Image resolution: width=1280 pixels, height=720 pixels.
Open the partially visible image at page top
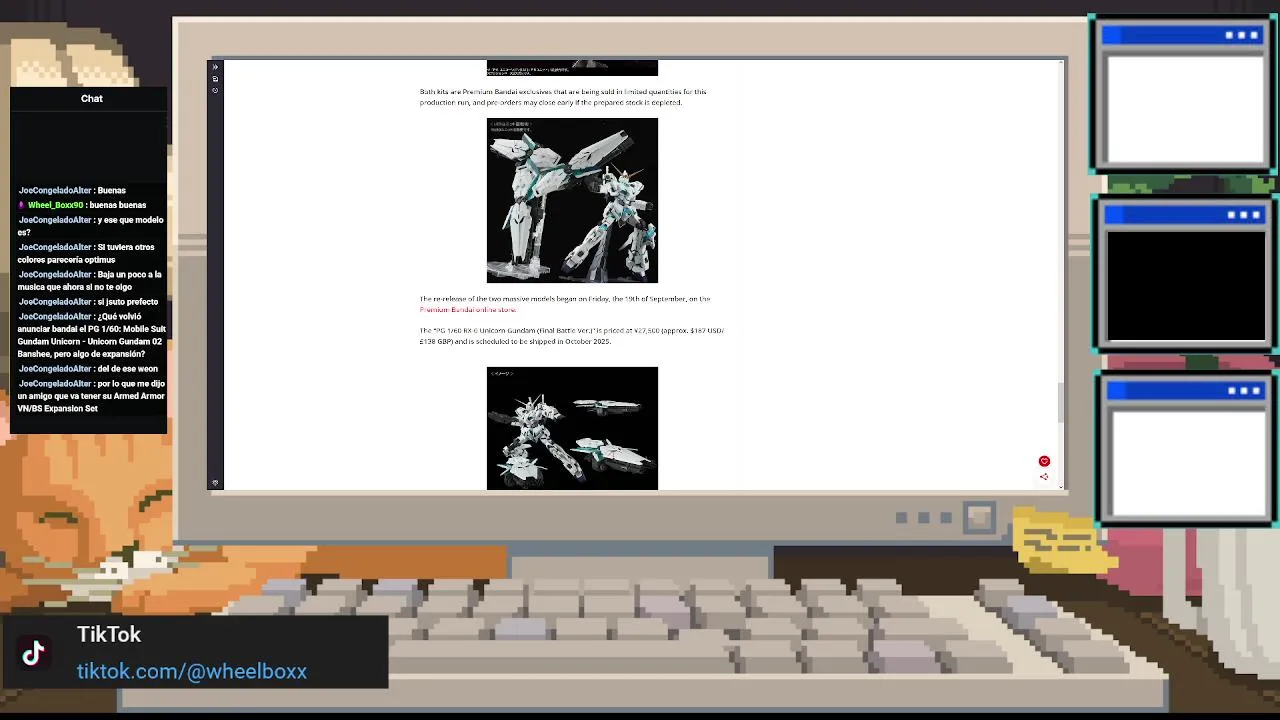click(x=572, y=68)
